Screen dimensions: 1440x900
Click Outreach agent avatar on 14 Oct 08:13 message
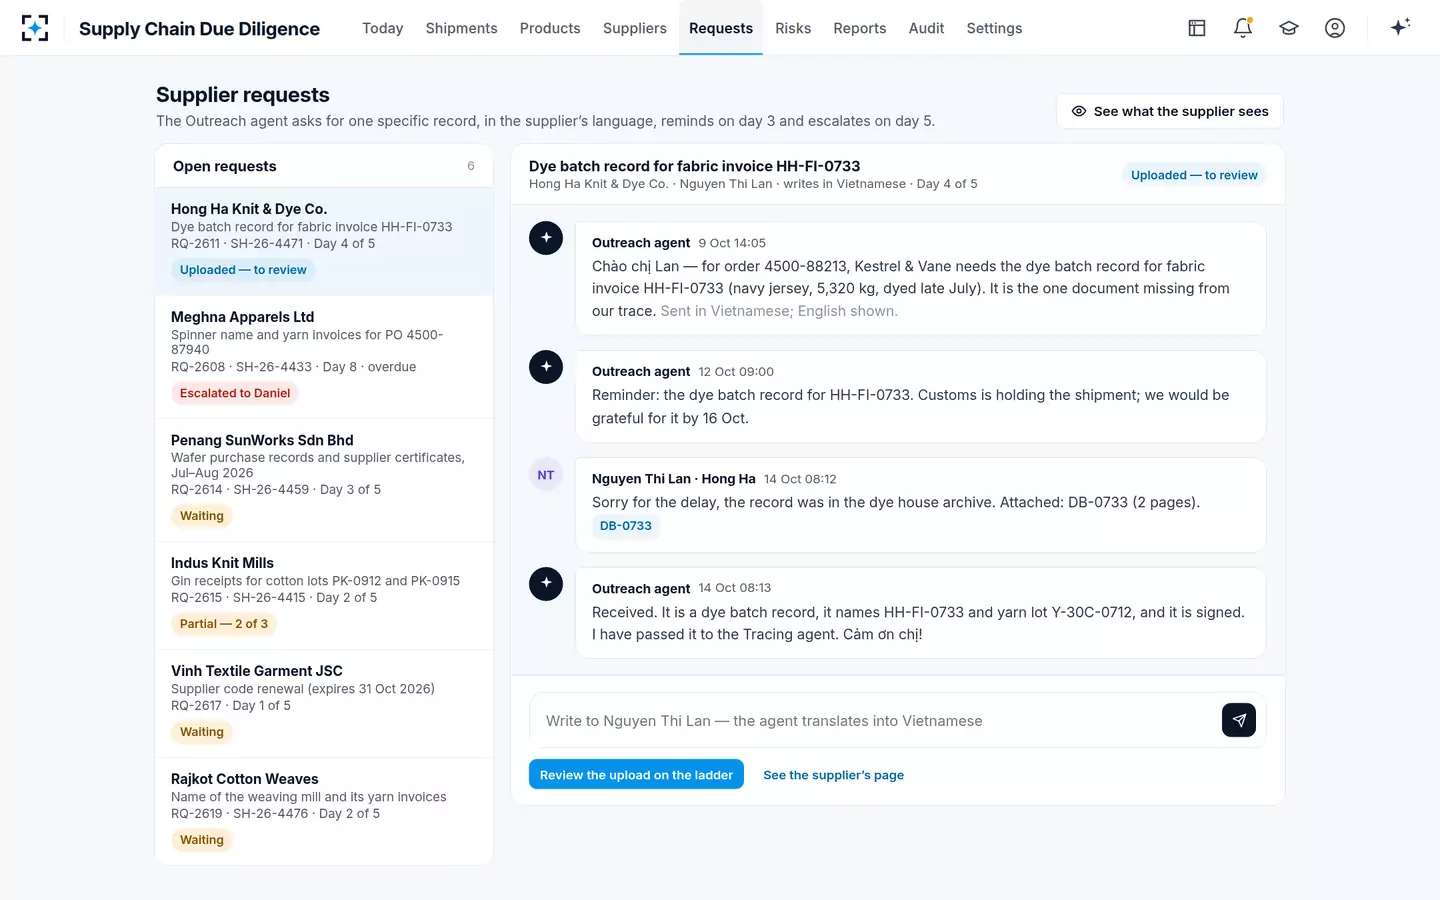(x=546, y=584)
